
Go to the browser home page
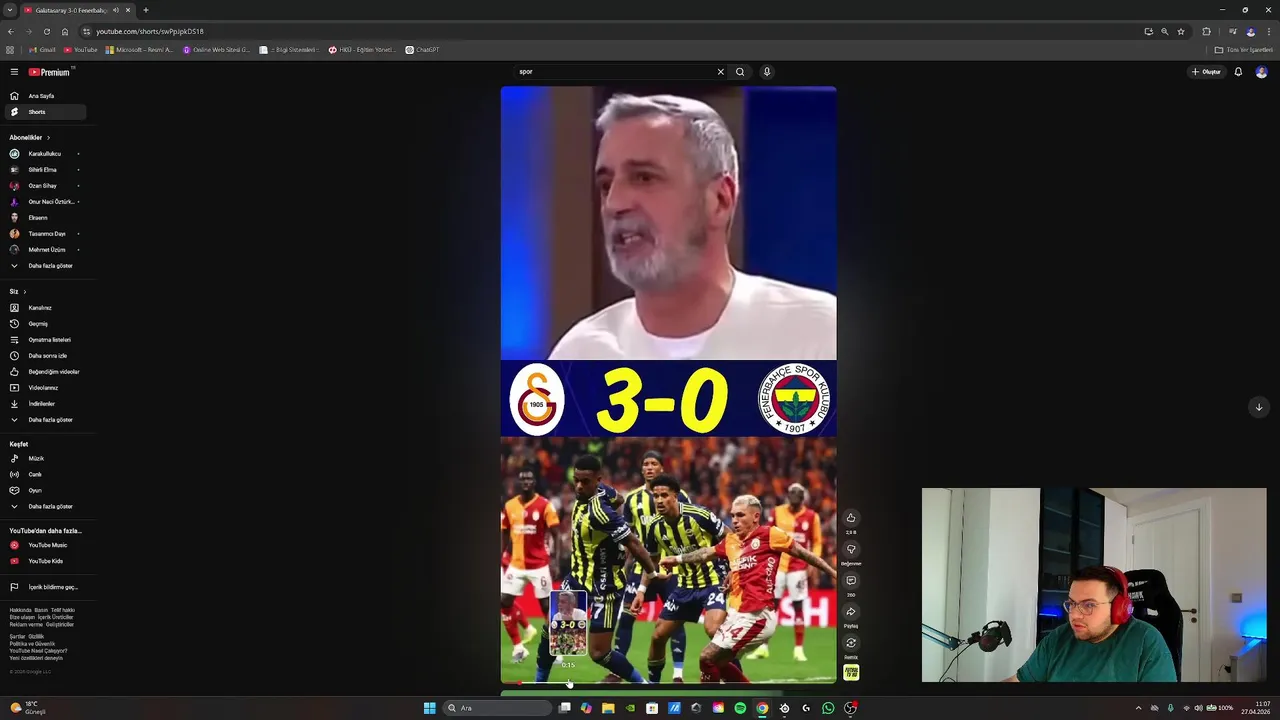(65, 31)
